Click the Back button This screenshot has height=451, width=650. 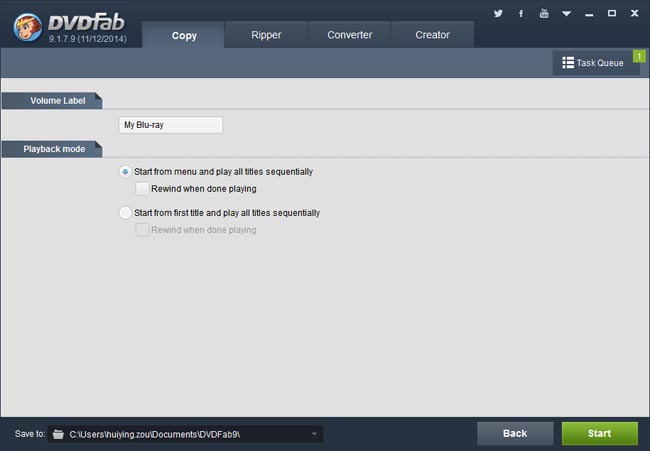(x=515, y=433)
